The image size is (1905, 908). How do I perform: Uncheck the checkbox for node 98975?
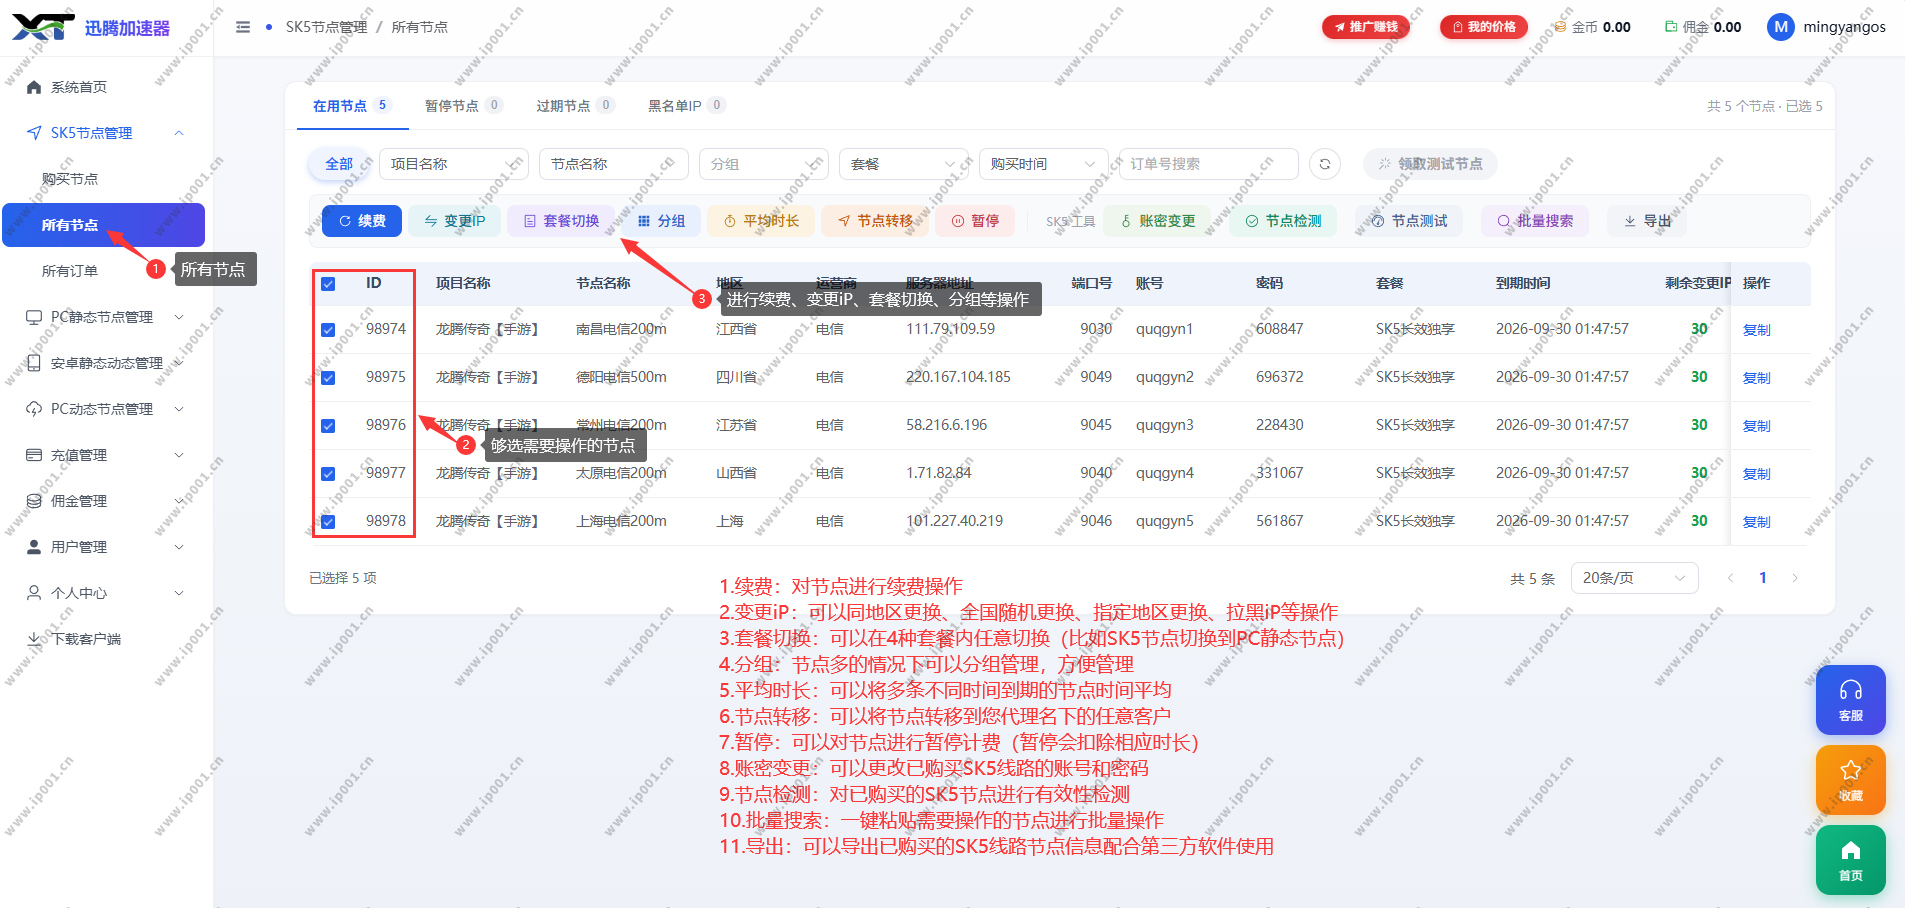point(328,378)
